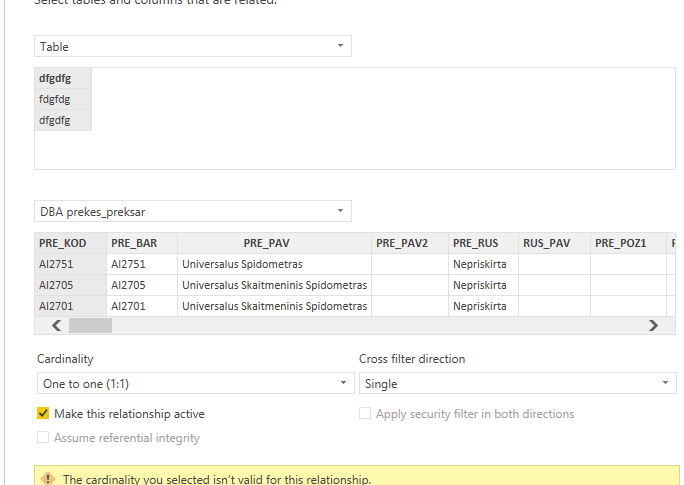Open the DBA prekes_preksar table dropdown
This screenshot has width=684, height=485.
point(193,212)
